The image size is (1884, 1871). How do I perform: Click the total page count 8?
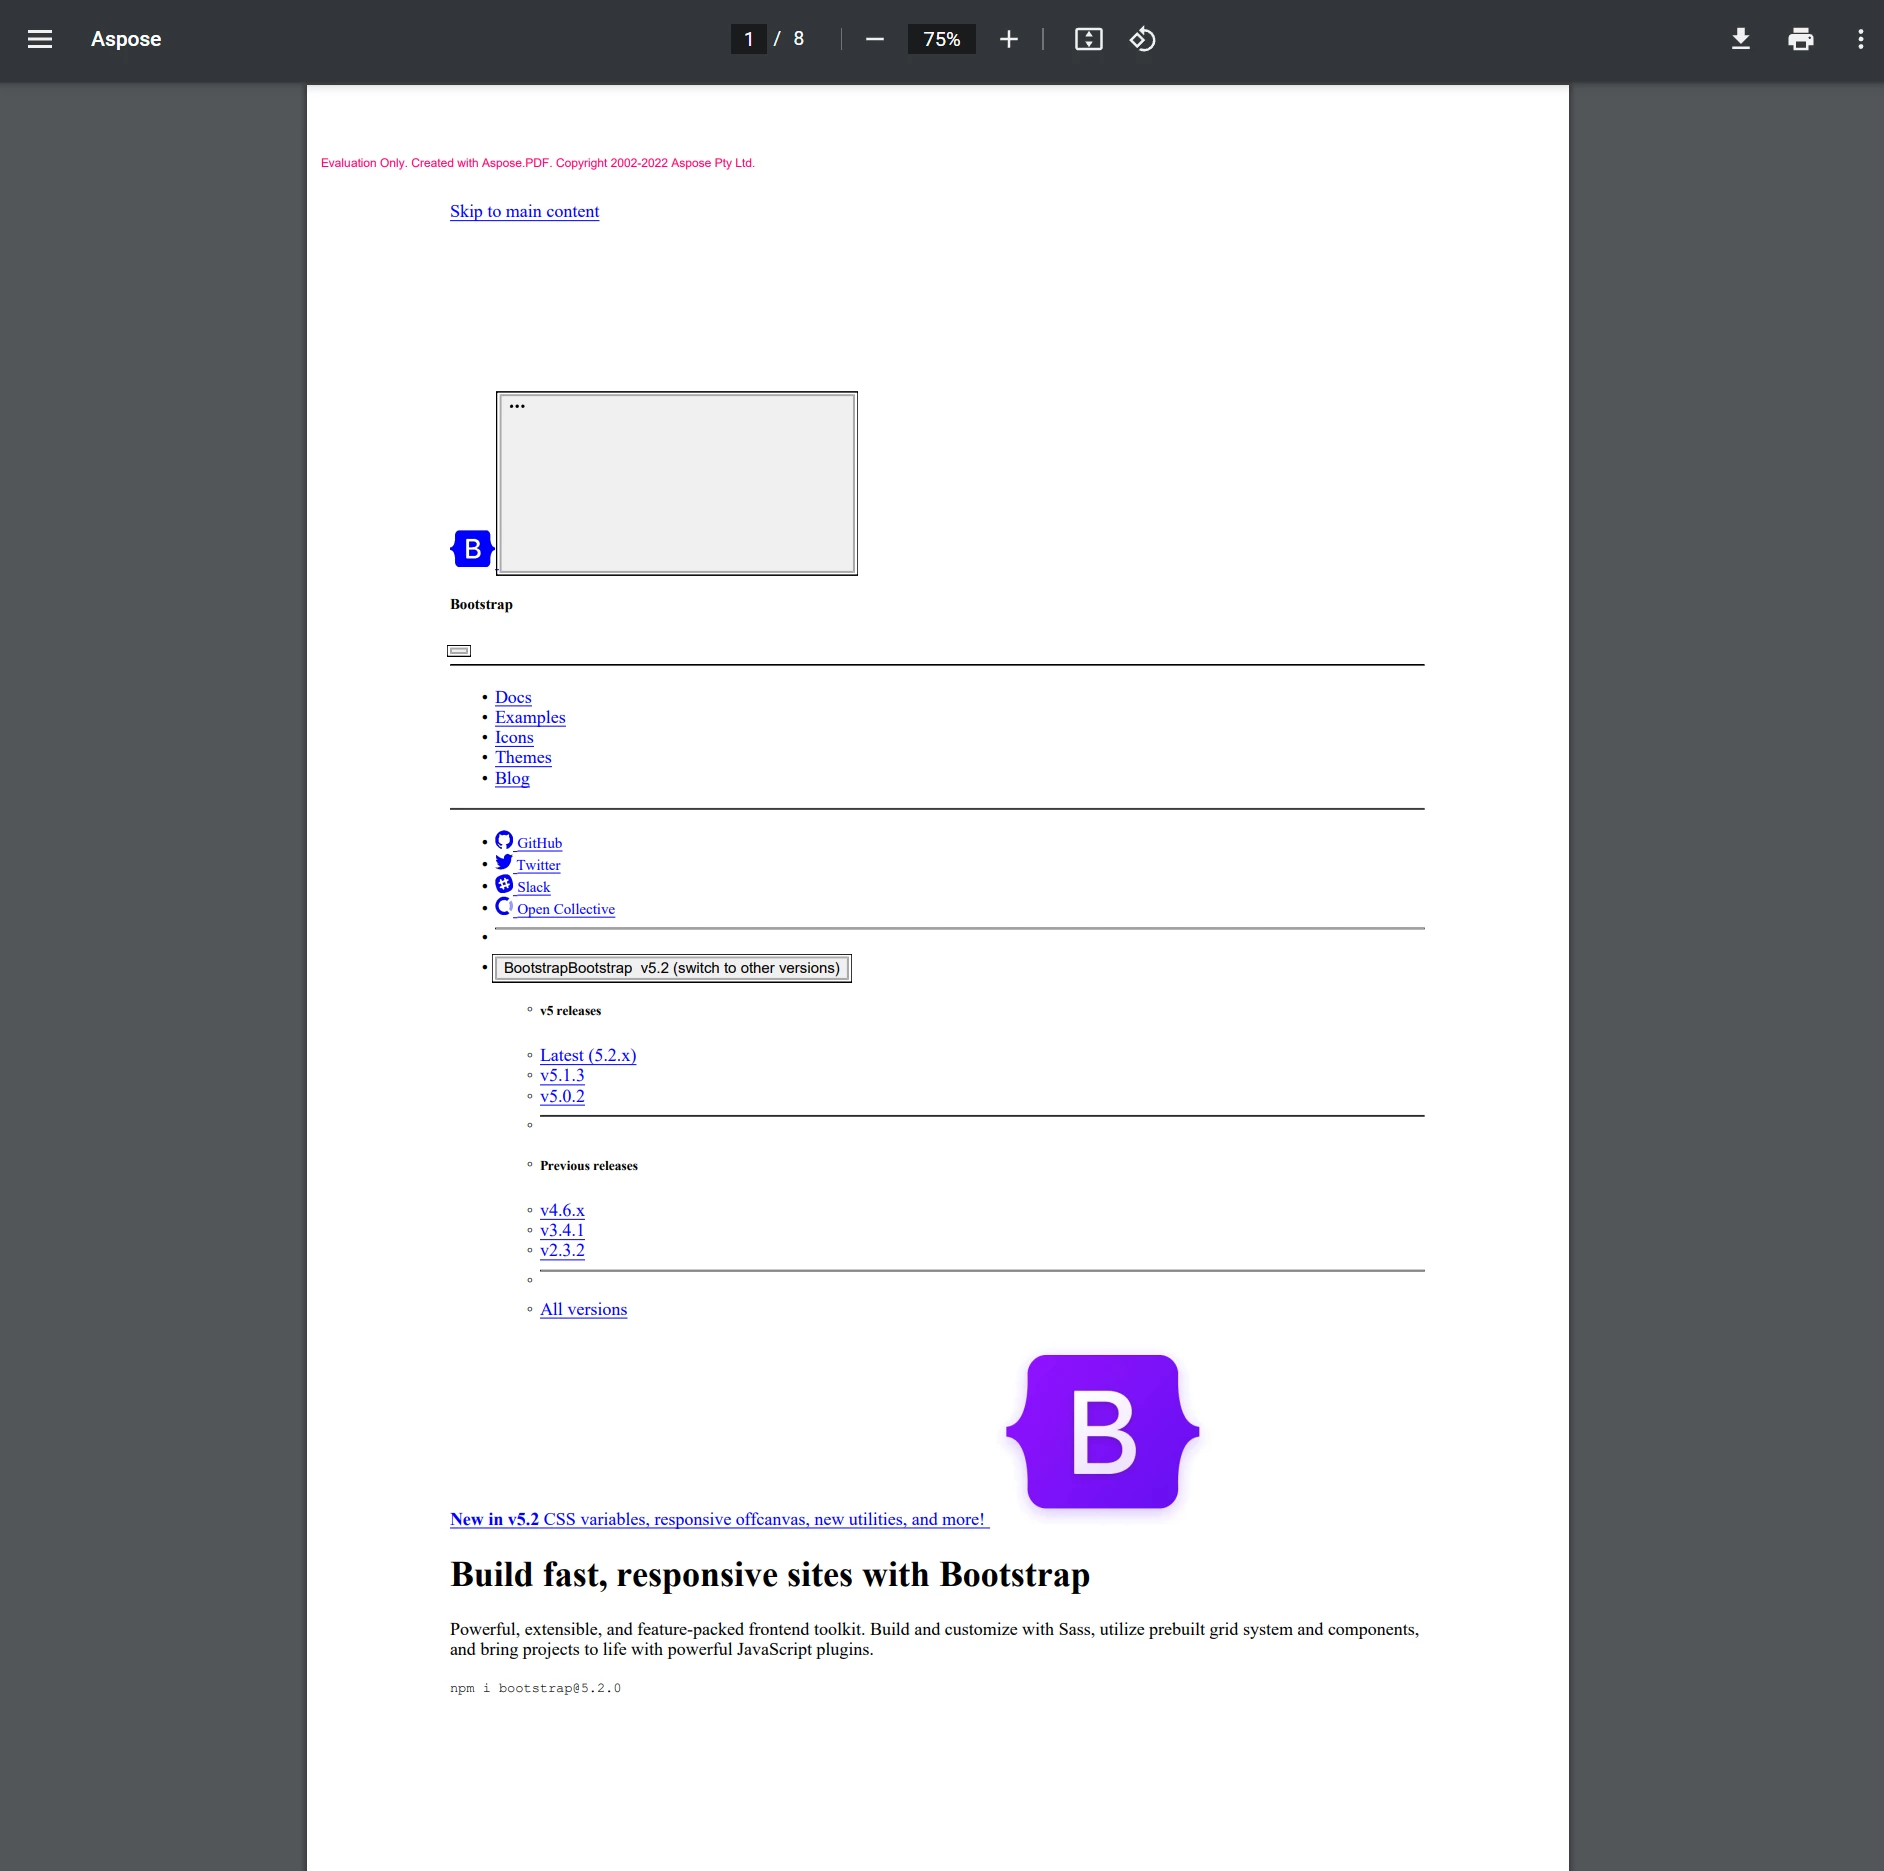(x=799, y=39)
